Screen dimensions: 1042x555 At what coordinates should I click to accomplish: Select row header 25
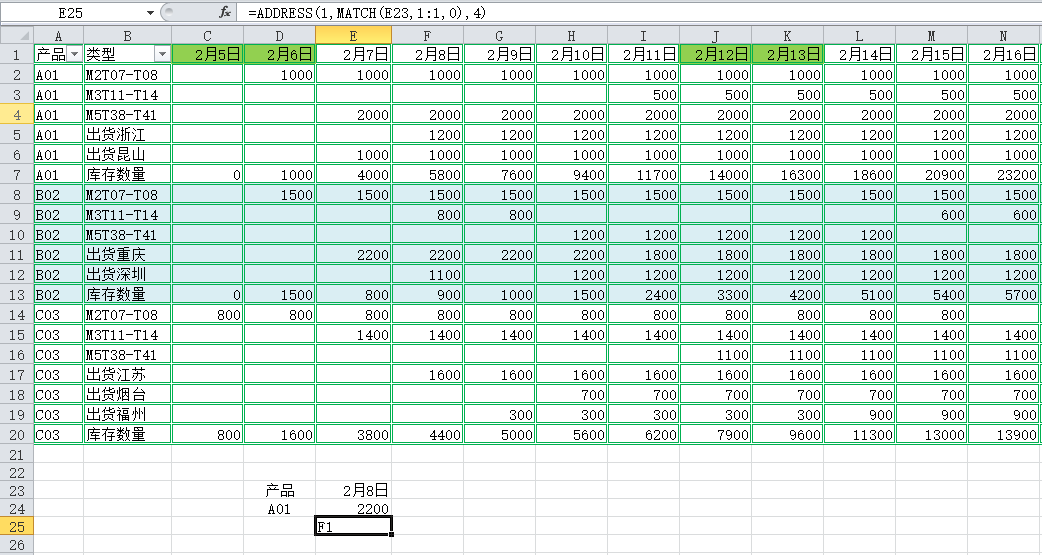tap(17, 526)
